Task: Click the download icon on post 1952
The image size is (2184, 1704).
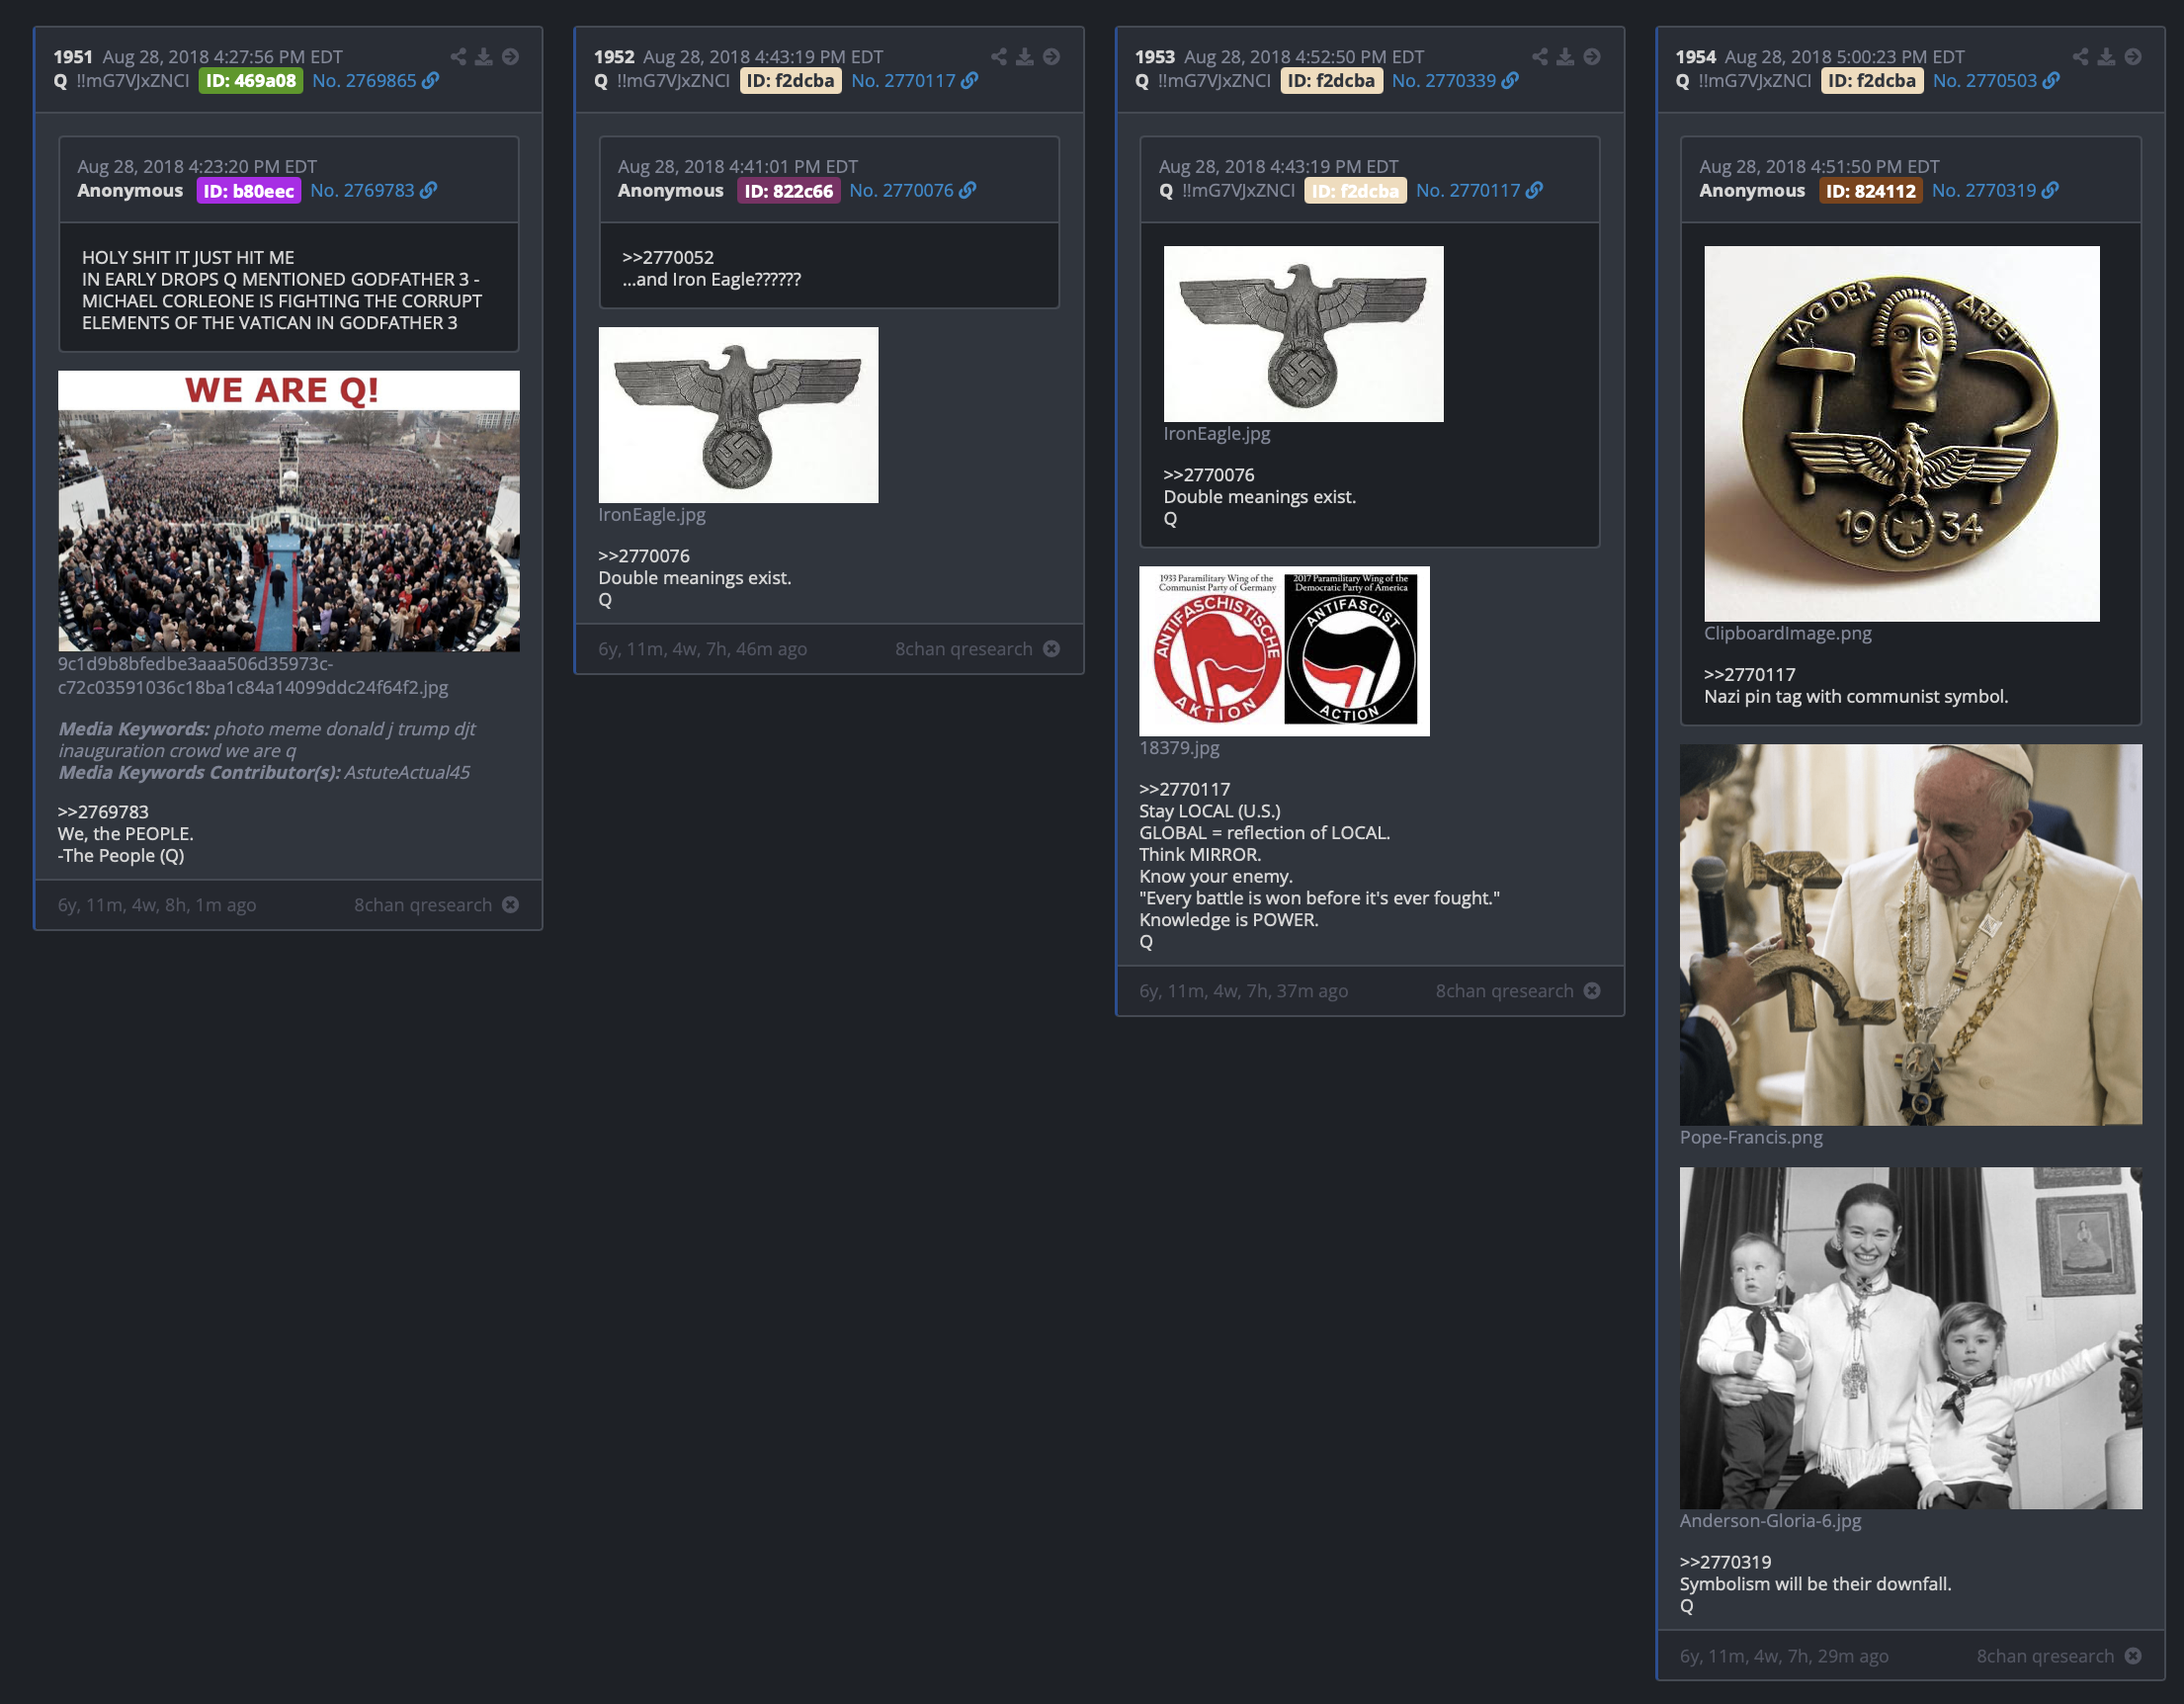Action: [x=1025, y=57]
